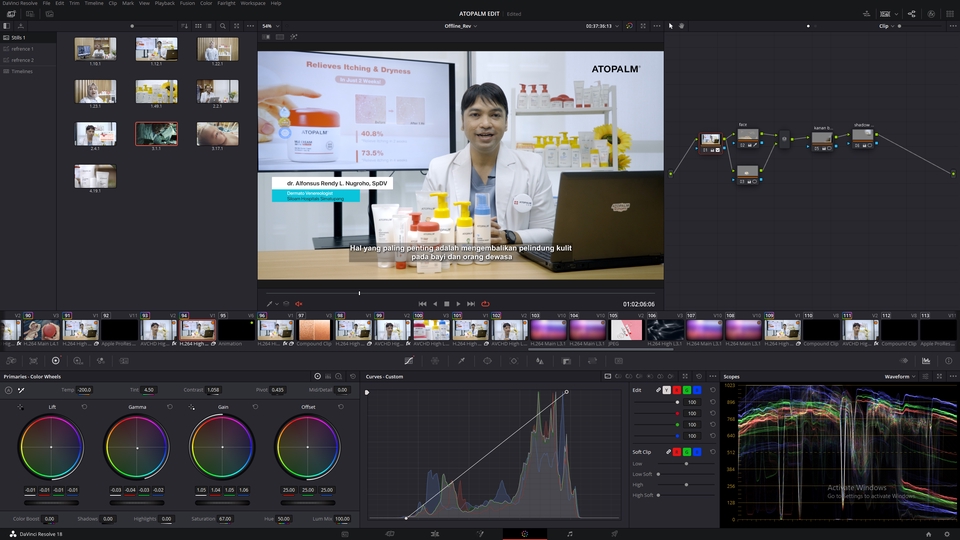This screenshot has width=960, height=540.
Task: Open the Timeline menu
Action: 94,3
